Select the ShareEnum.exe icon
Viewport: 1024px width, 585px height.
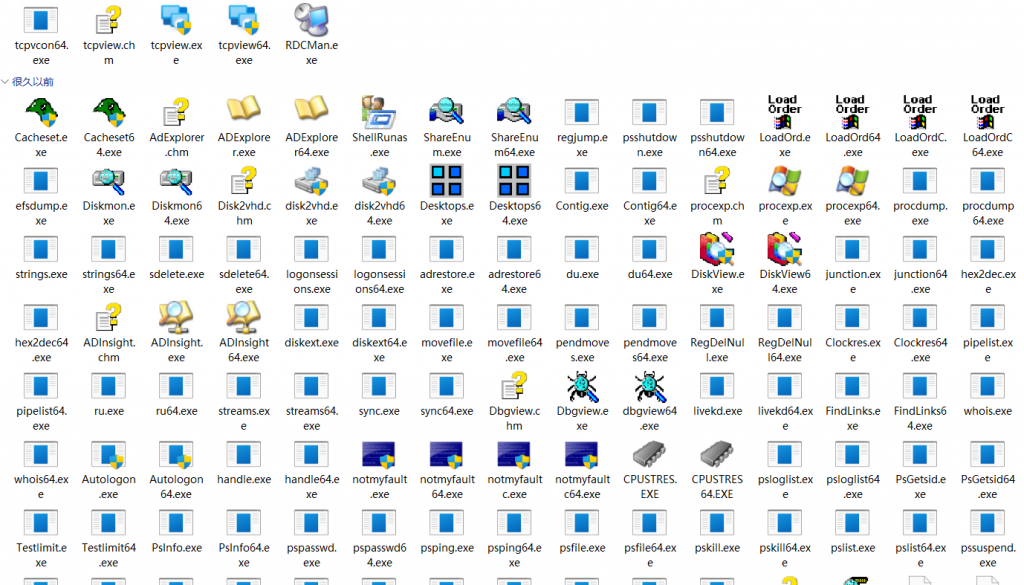(447, 112)
